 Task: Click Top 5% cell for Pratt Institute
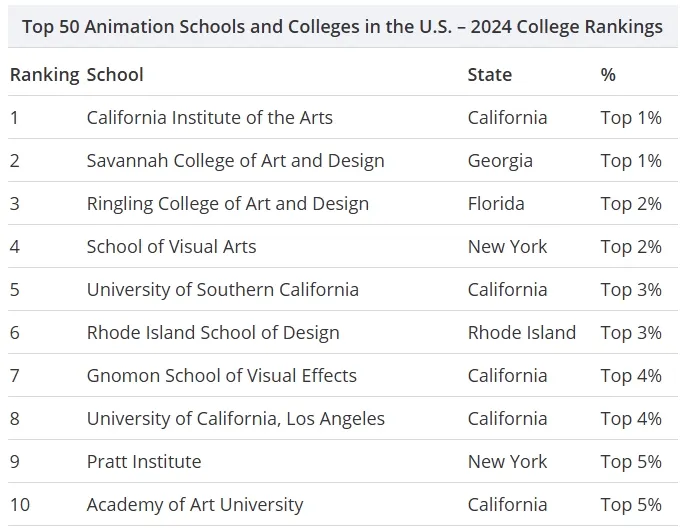click(x=631, y=462)
